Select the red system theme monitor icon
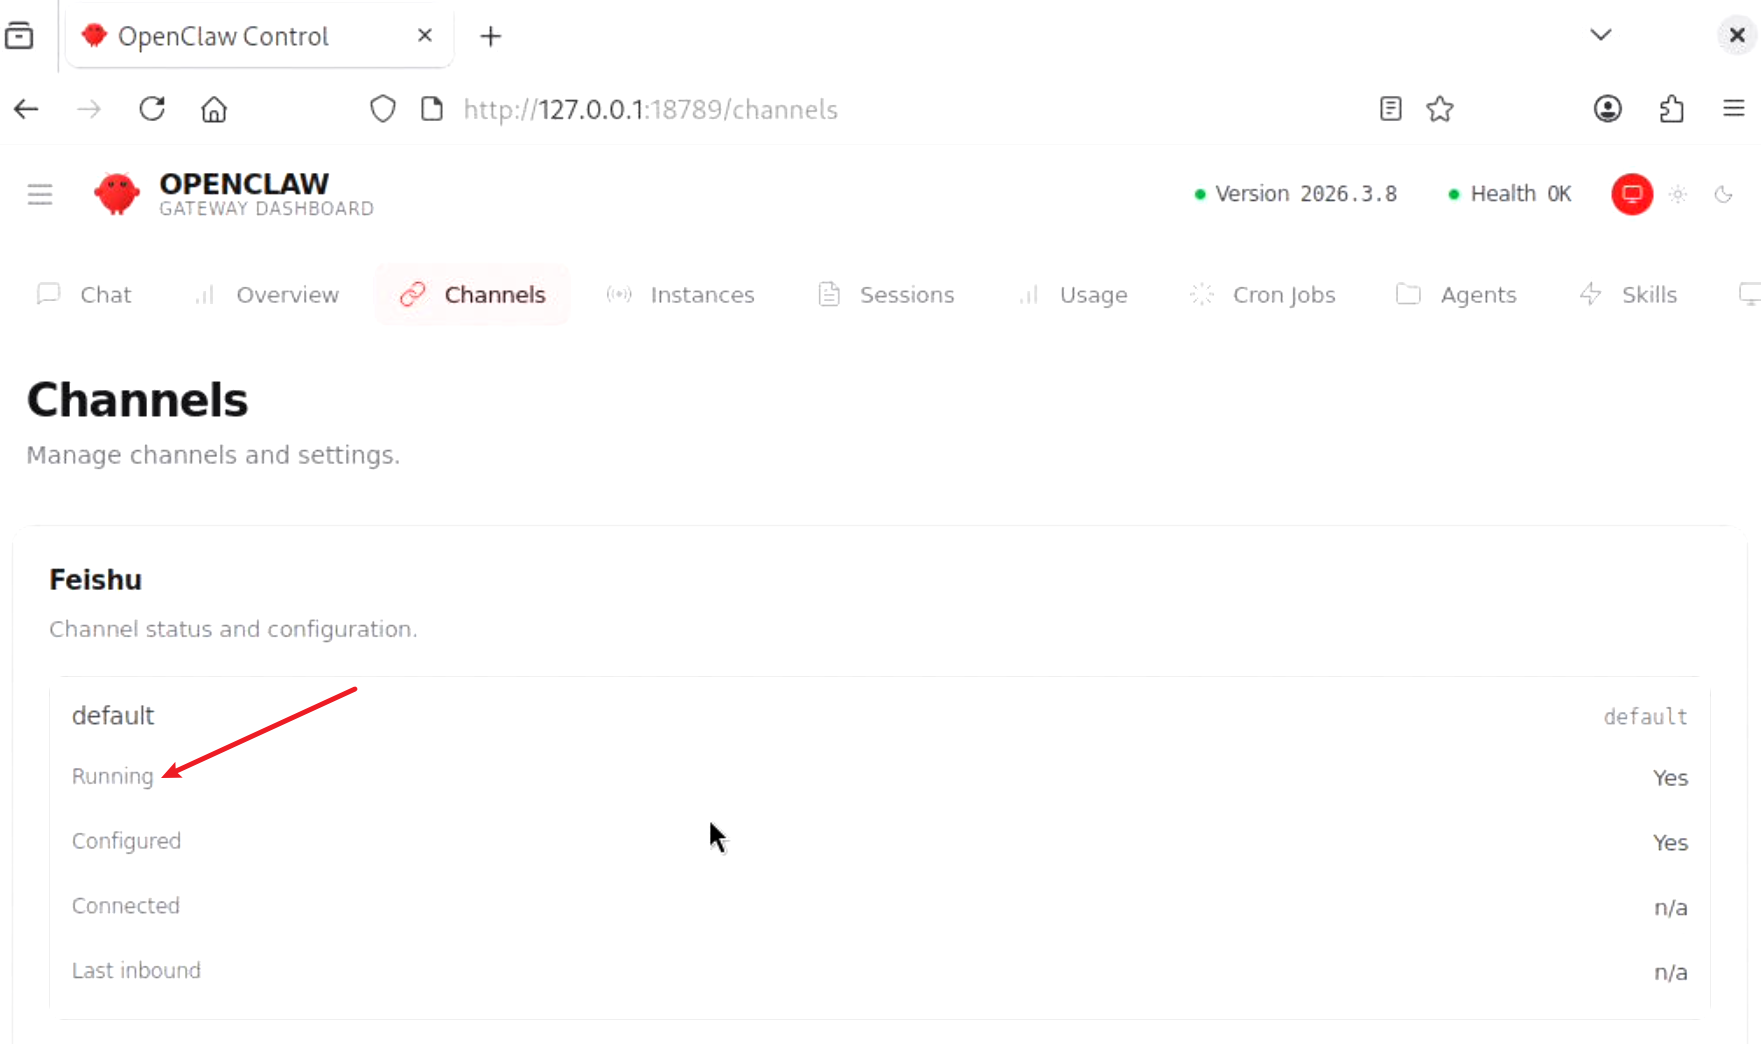Image resolution: width=1761 pixels, height=1044 pixels. click(1632, 194)
